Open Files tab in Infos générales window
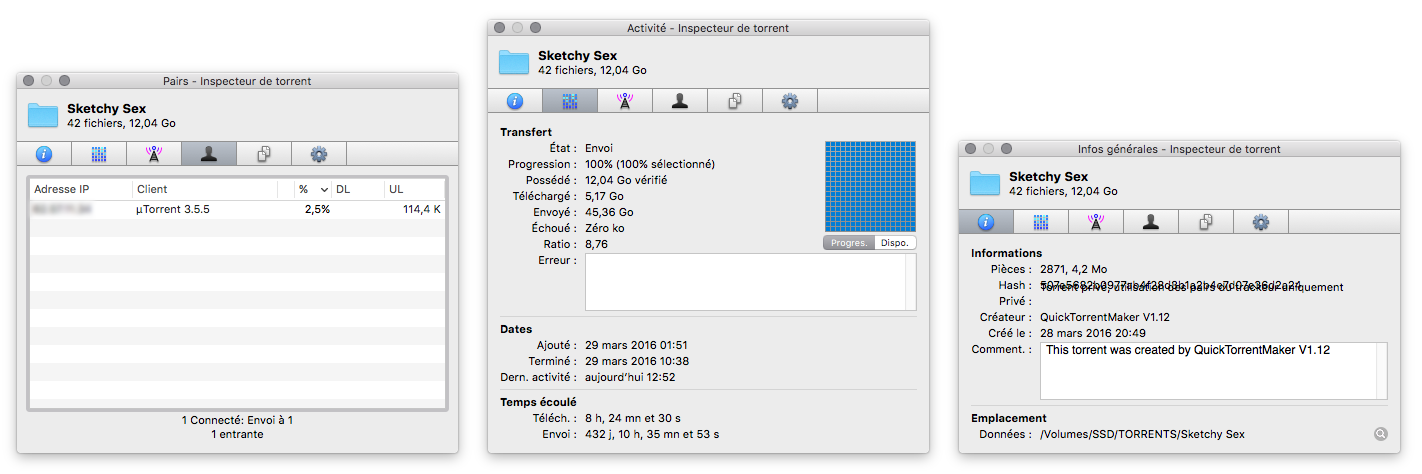The width and height of the screenshot is (1422, 474). tap(1206, 222)
